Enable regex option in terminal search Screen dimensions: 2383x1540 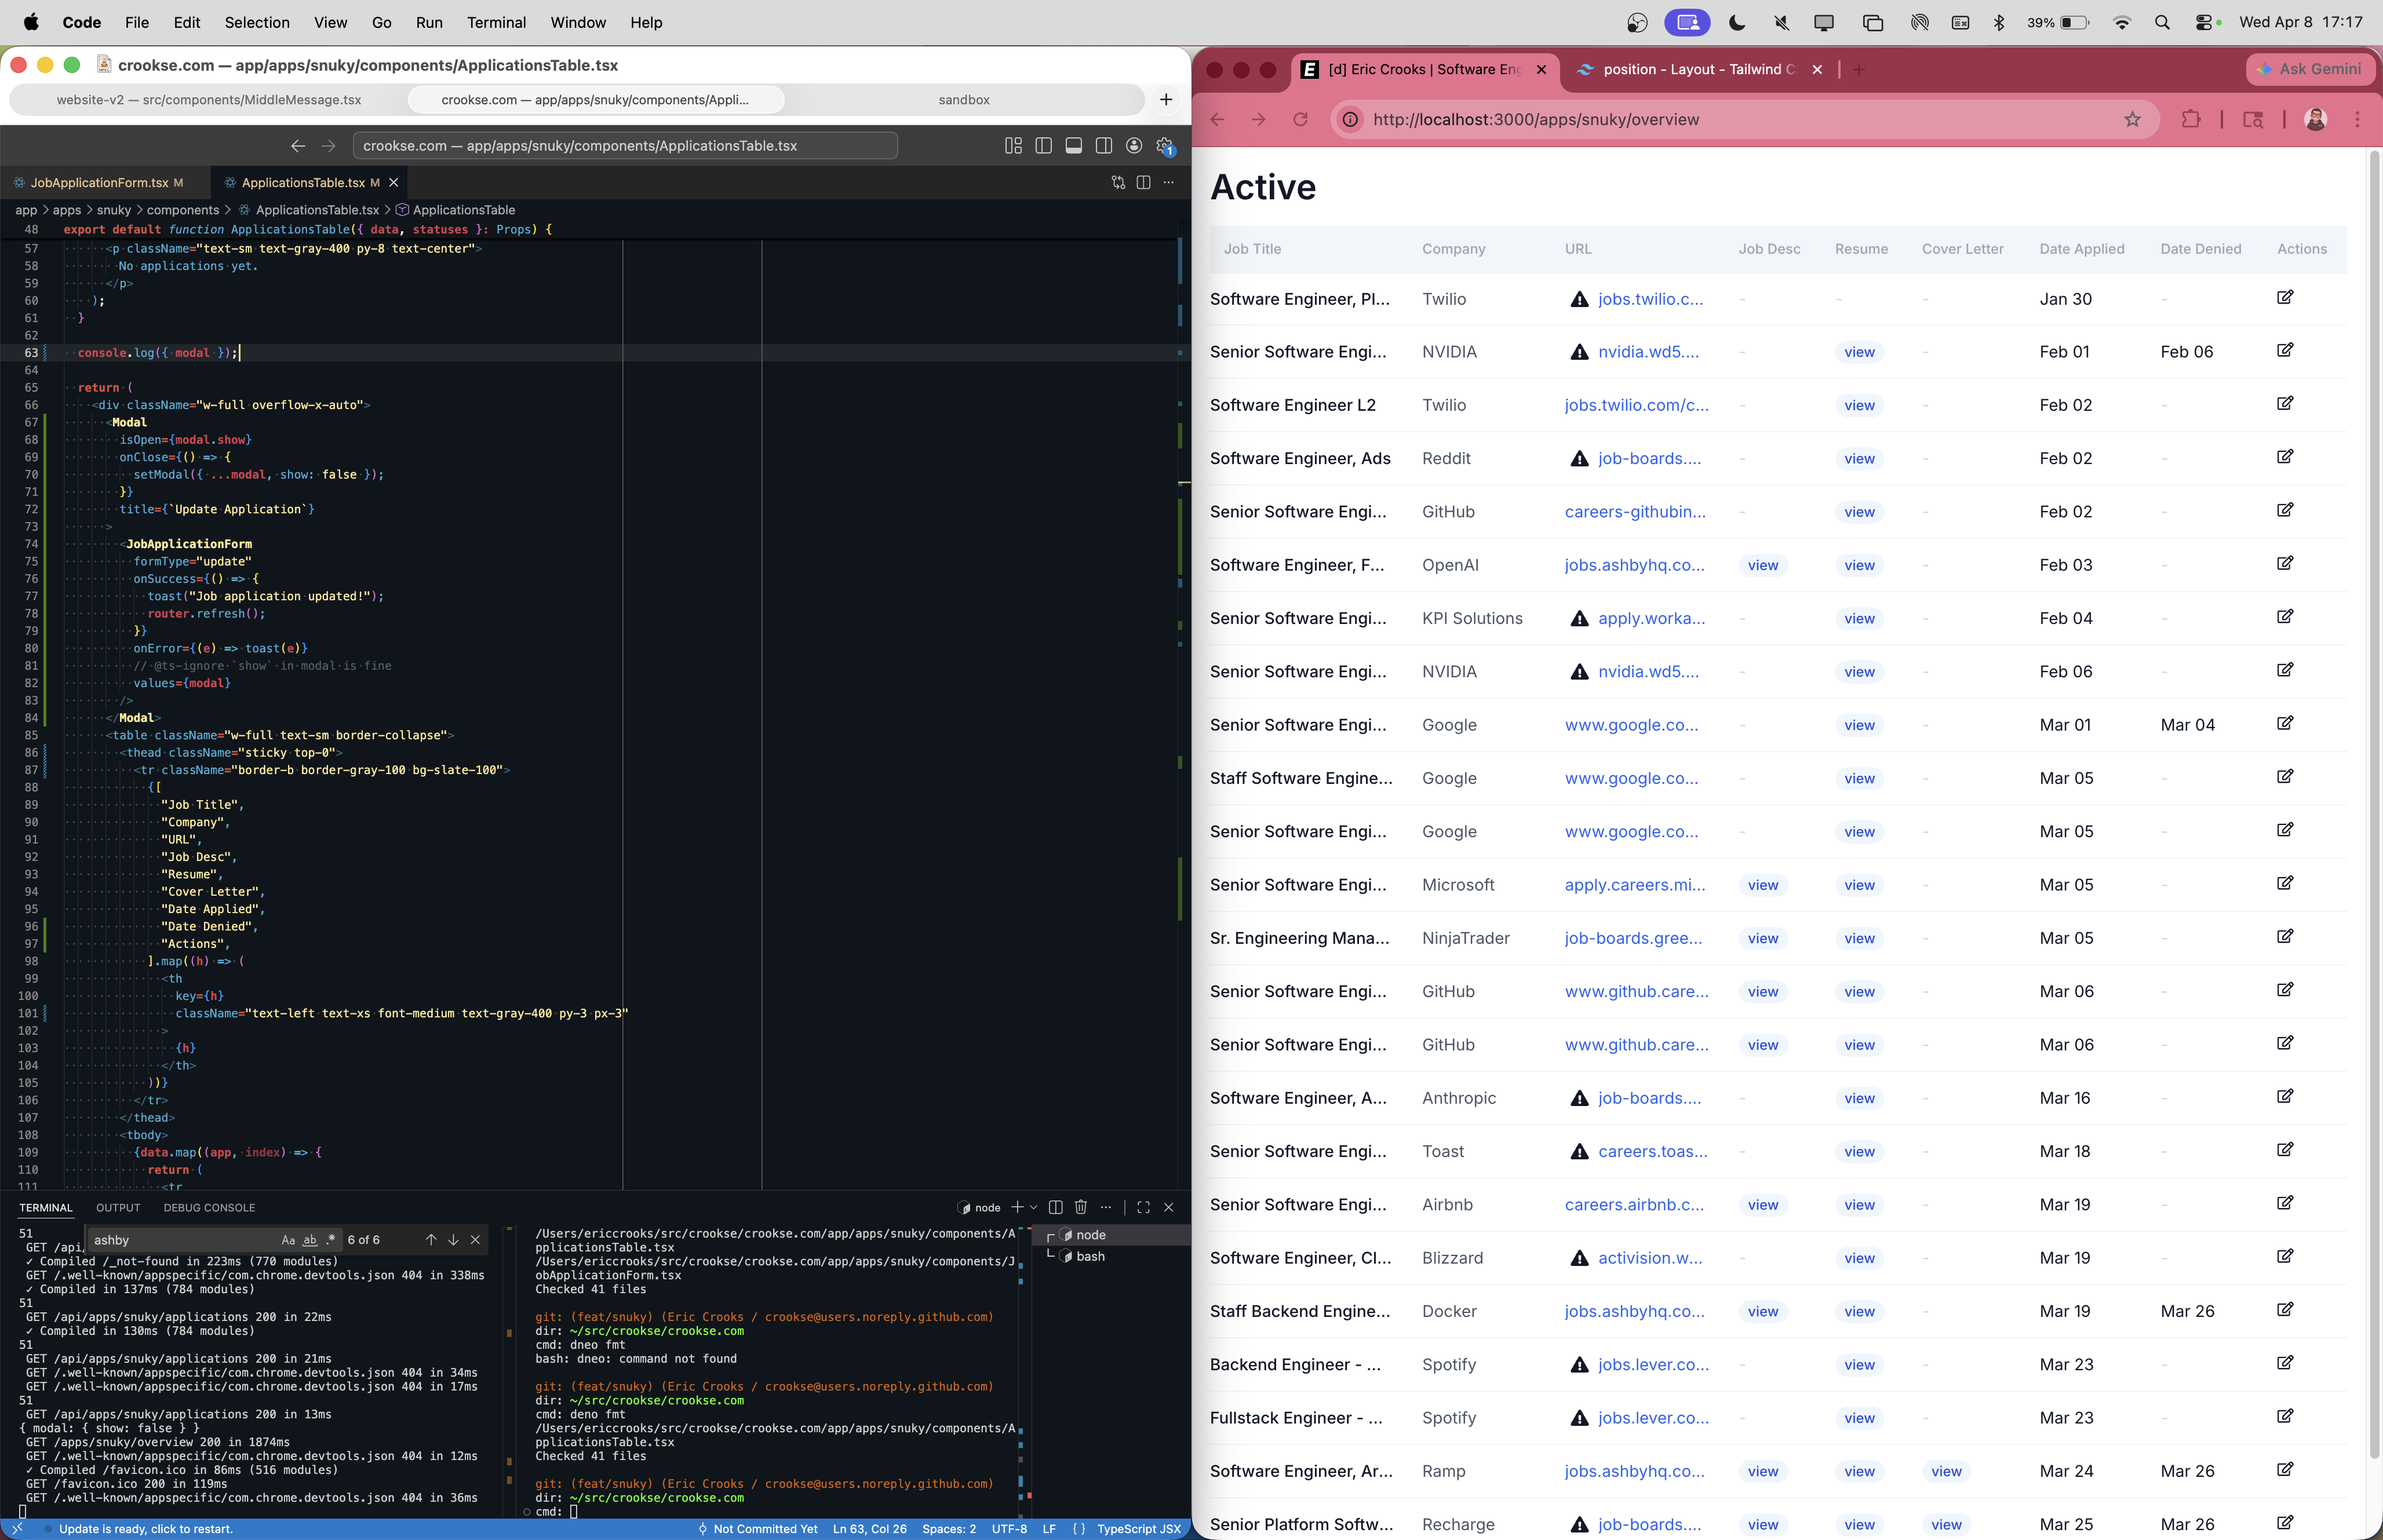coord(331,1240)
